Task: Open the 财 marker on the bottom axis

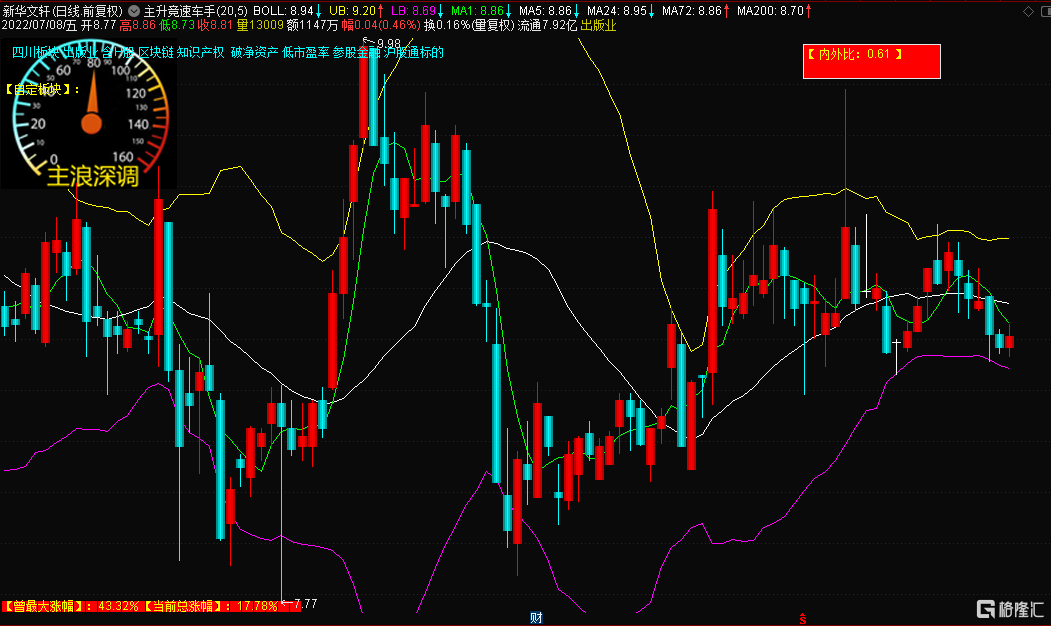Action: click(x=536, y=617)
